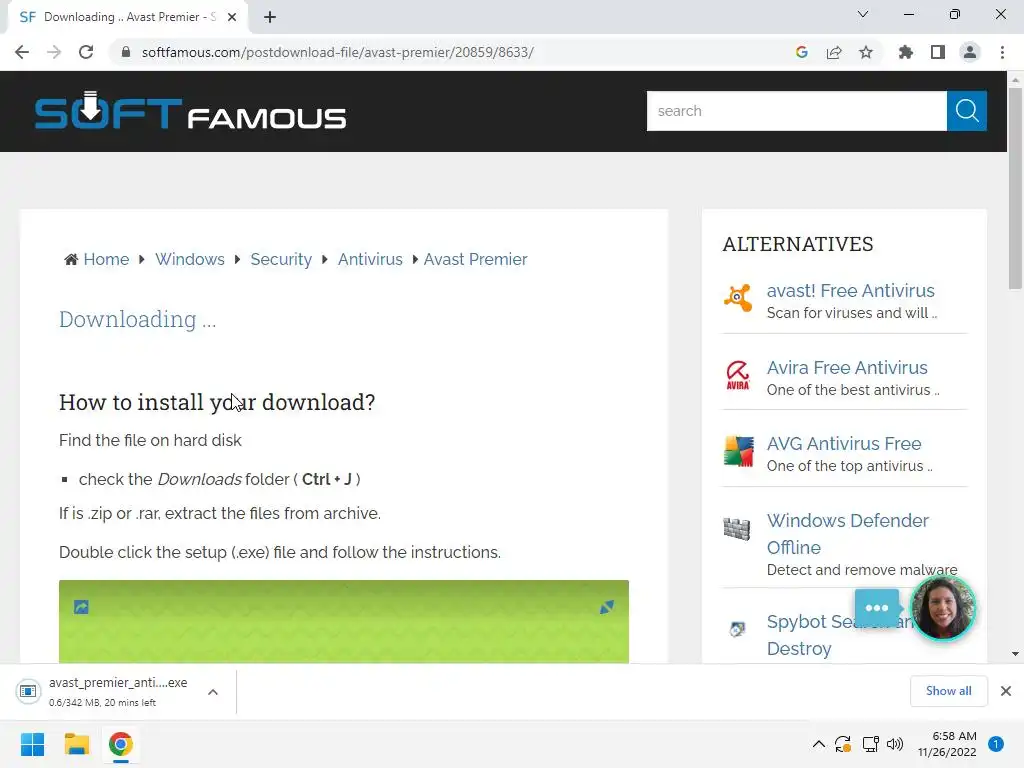Open the Chrome profile avatar
This screenshot has height=768, width=1024.
click(x=970, y=52)
